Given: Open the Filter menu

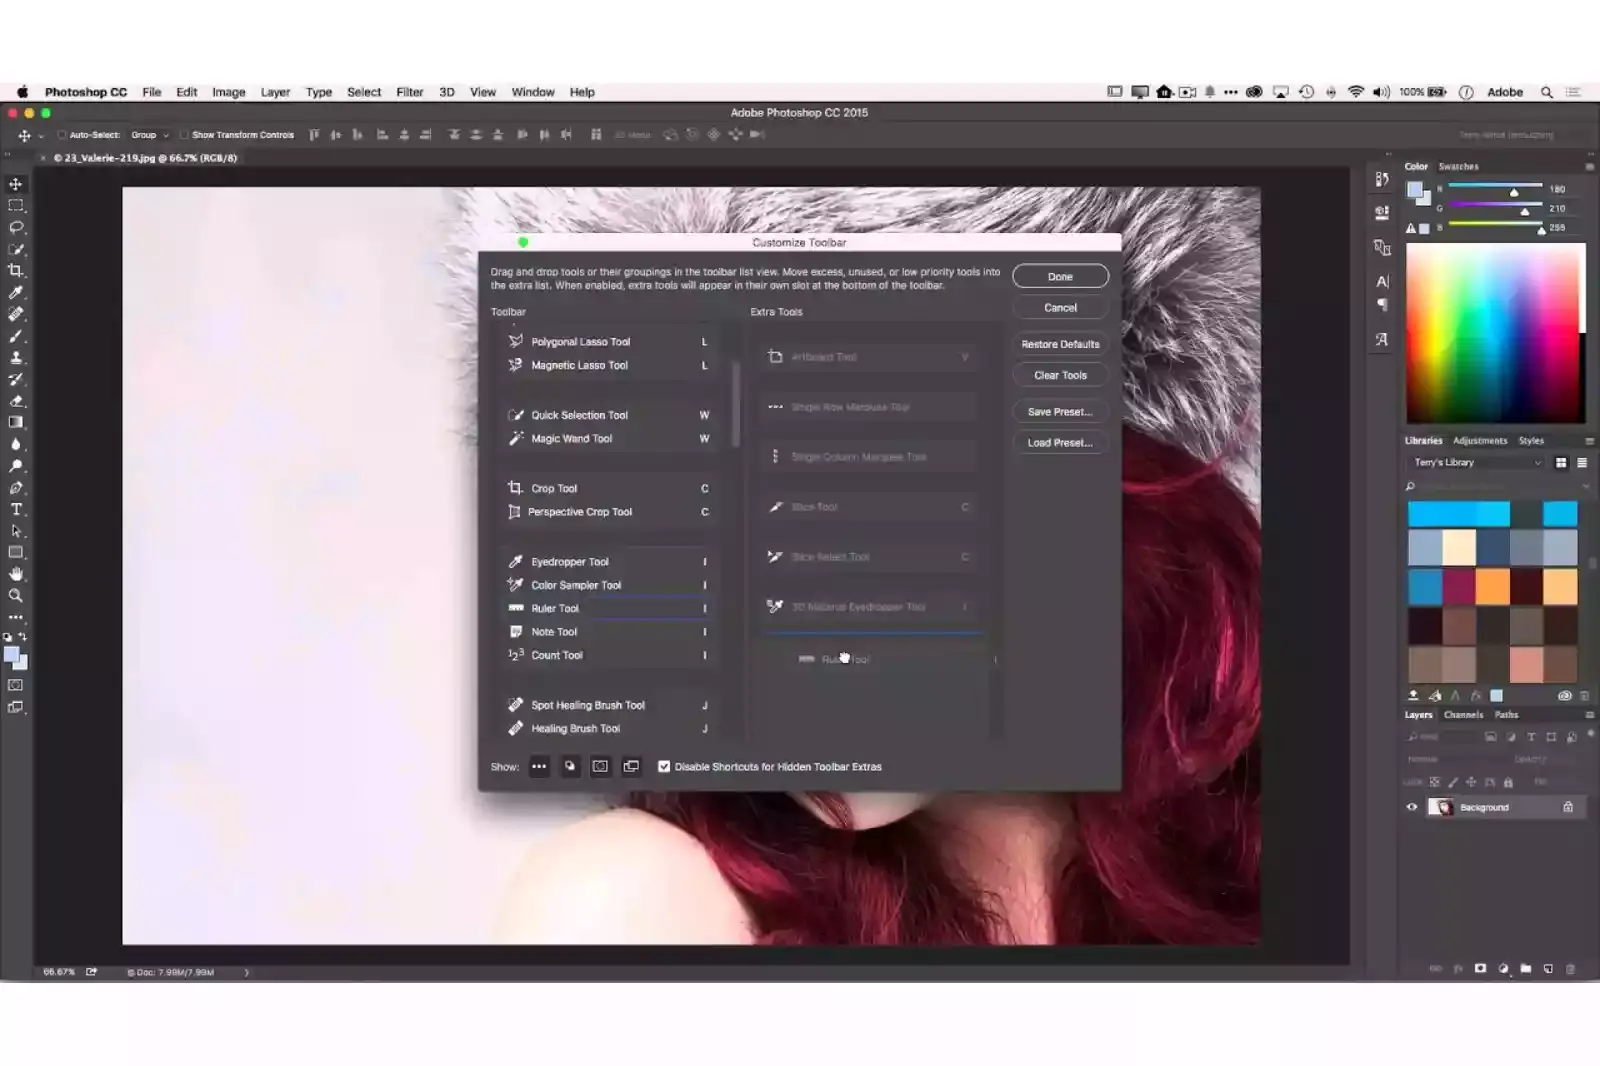Looking at the screenshot, I should coord(409,91).
